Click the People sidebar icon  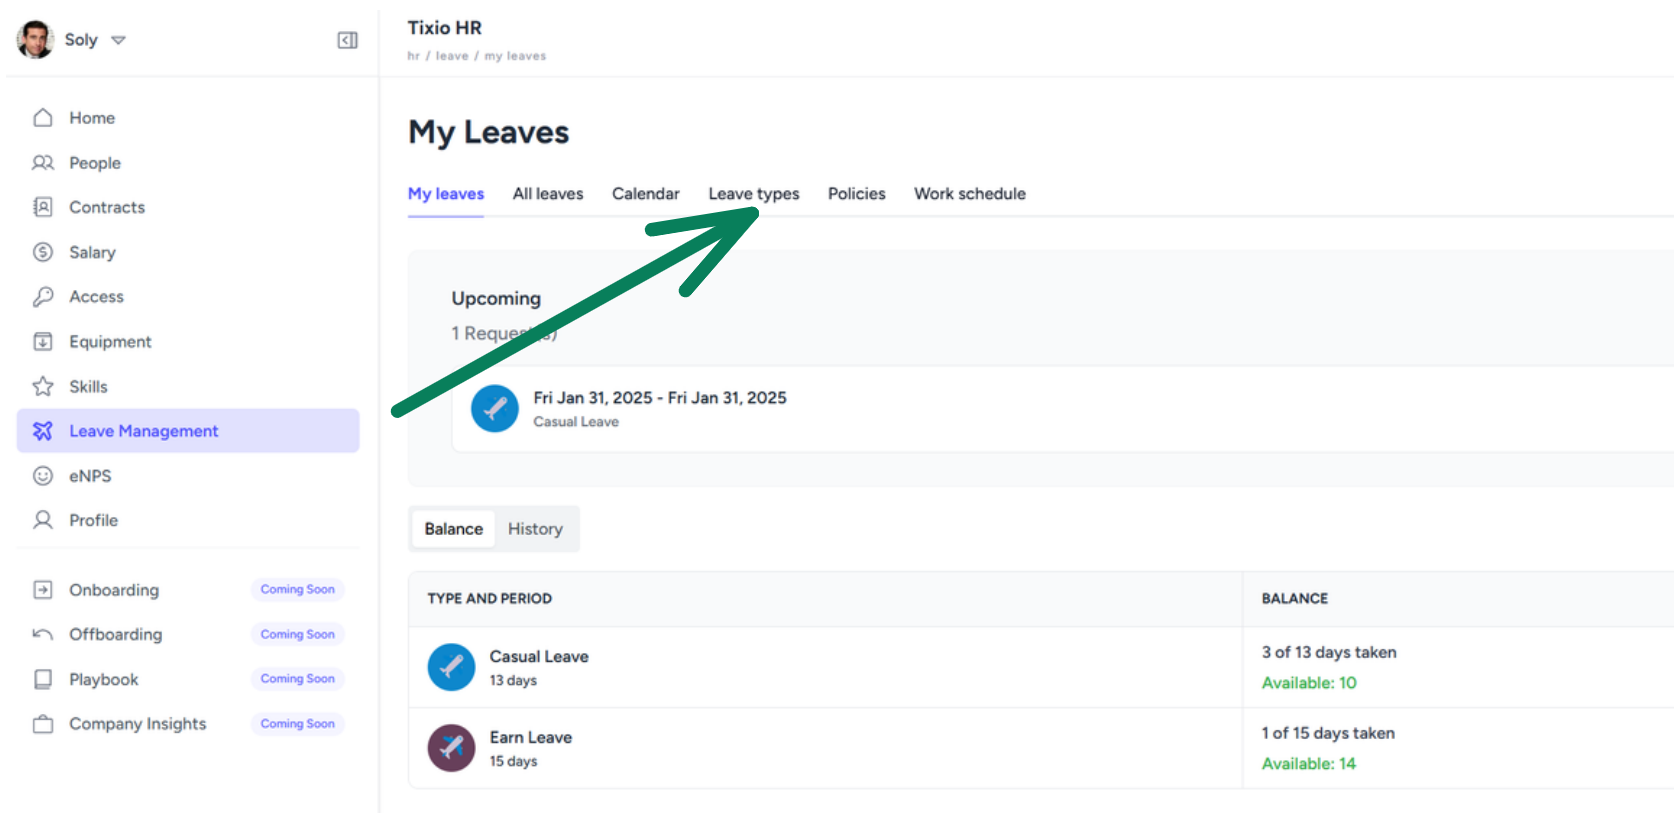43,162
